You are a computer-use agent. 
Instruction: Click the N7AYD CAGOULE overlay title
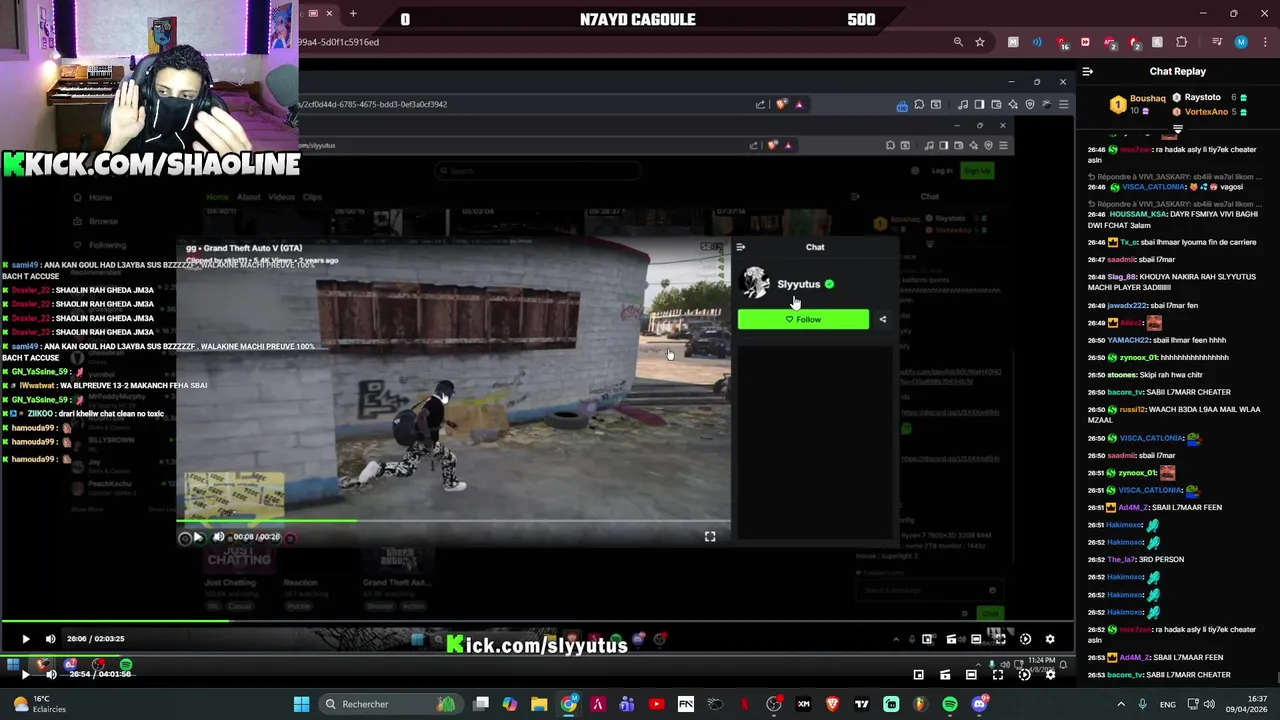[x=638, y=19]
